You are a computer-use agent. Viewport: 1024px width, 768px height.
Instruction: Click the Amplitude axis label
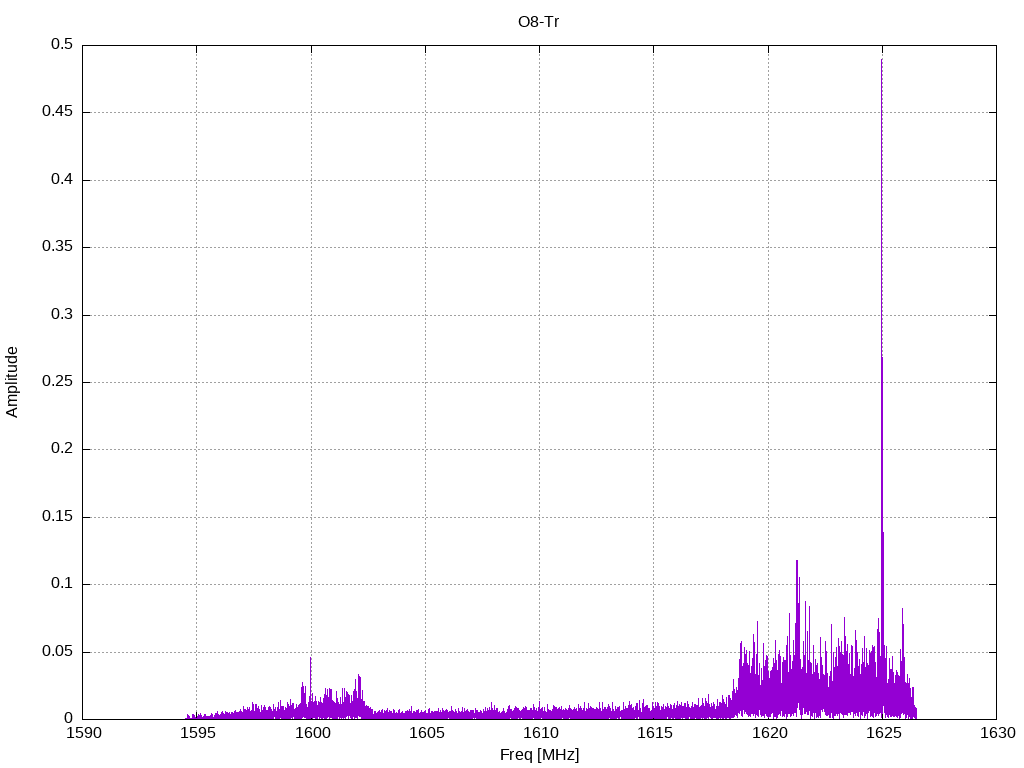(12, 382)
